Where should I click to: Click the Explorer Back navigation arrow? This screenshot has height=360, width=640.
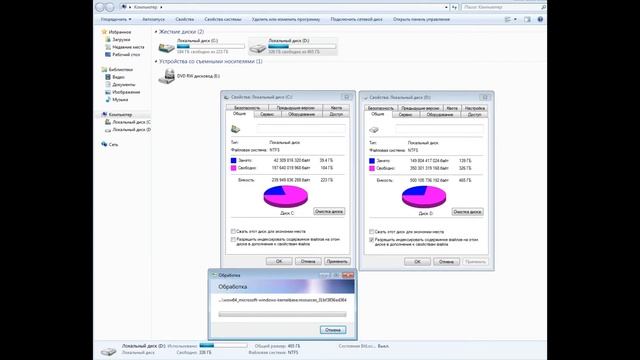(x=100, y=7)
